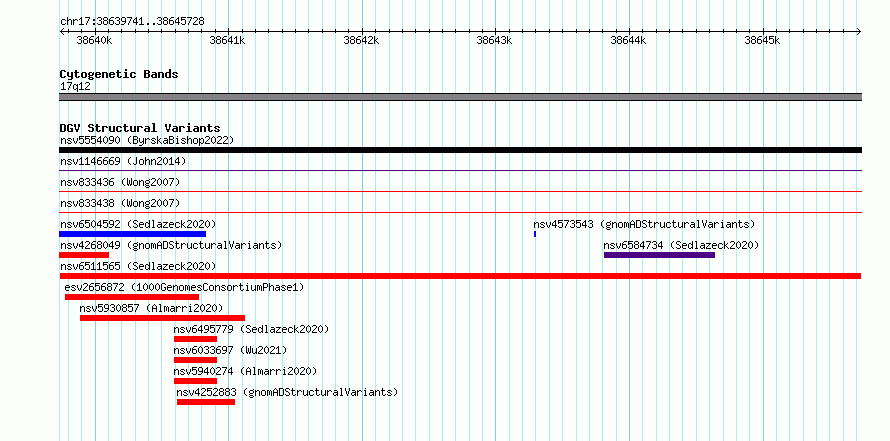Open the esv2656872 (1000GenomesConsortiumPhase1) label
890x441 pixels.
(x=184, y=287)
